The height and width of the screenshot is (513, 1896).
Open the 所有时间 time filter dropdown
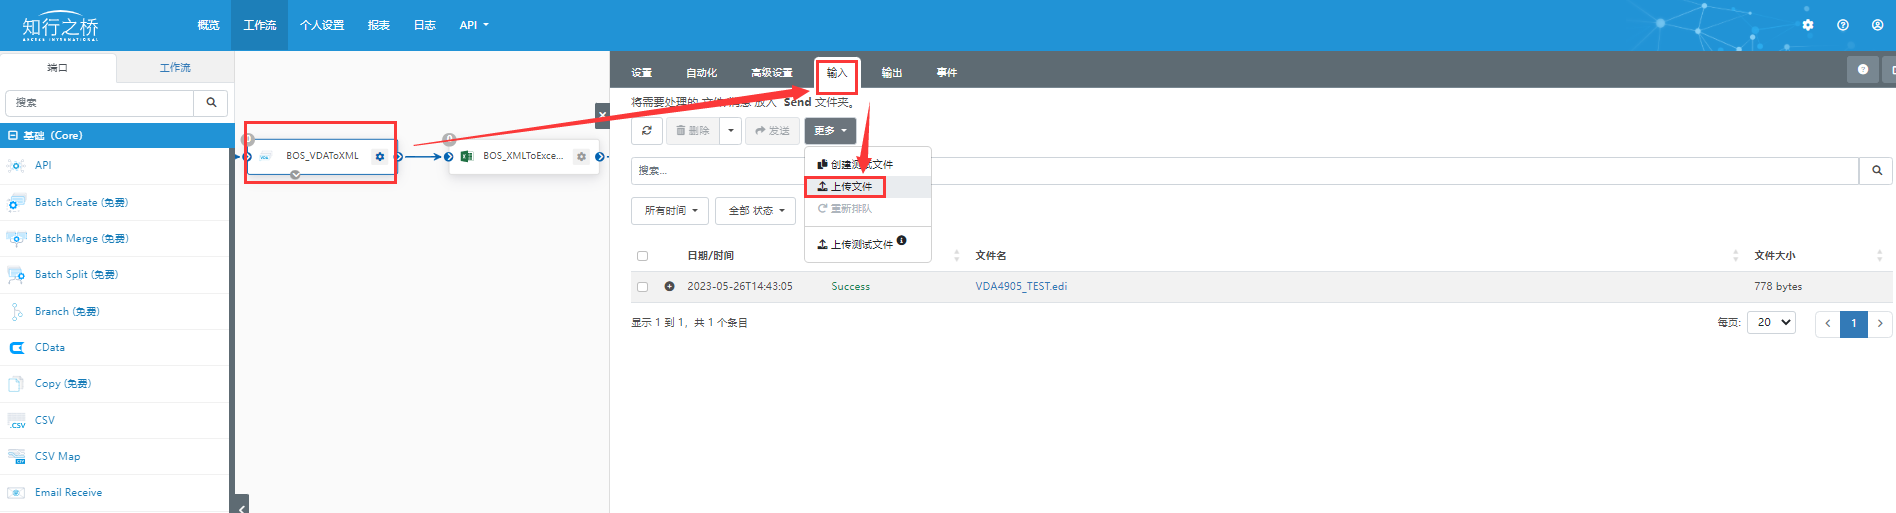pos(670,211)
